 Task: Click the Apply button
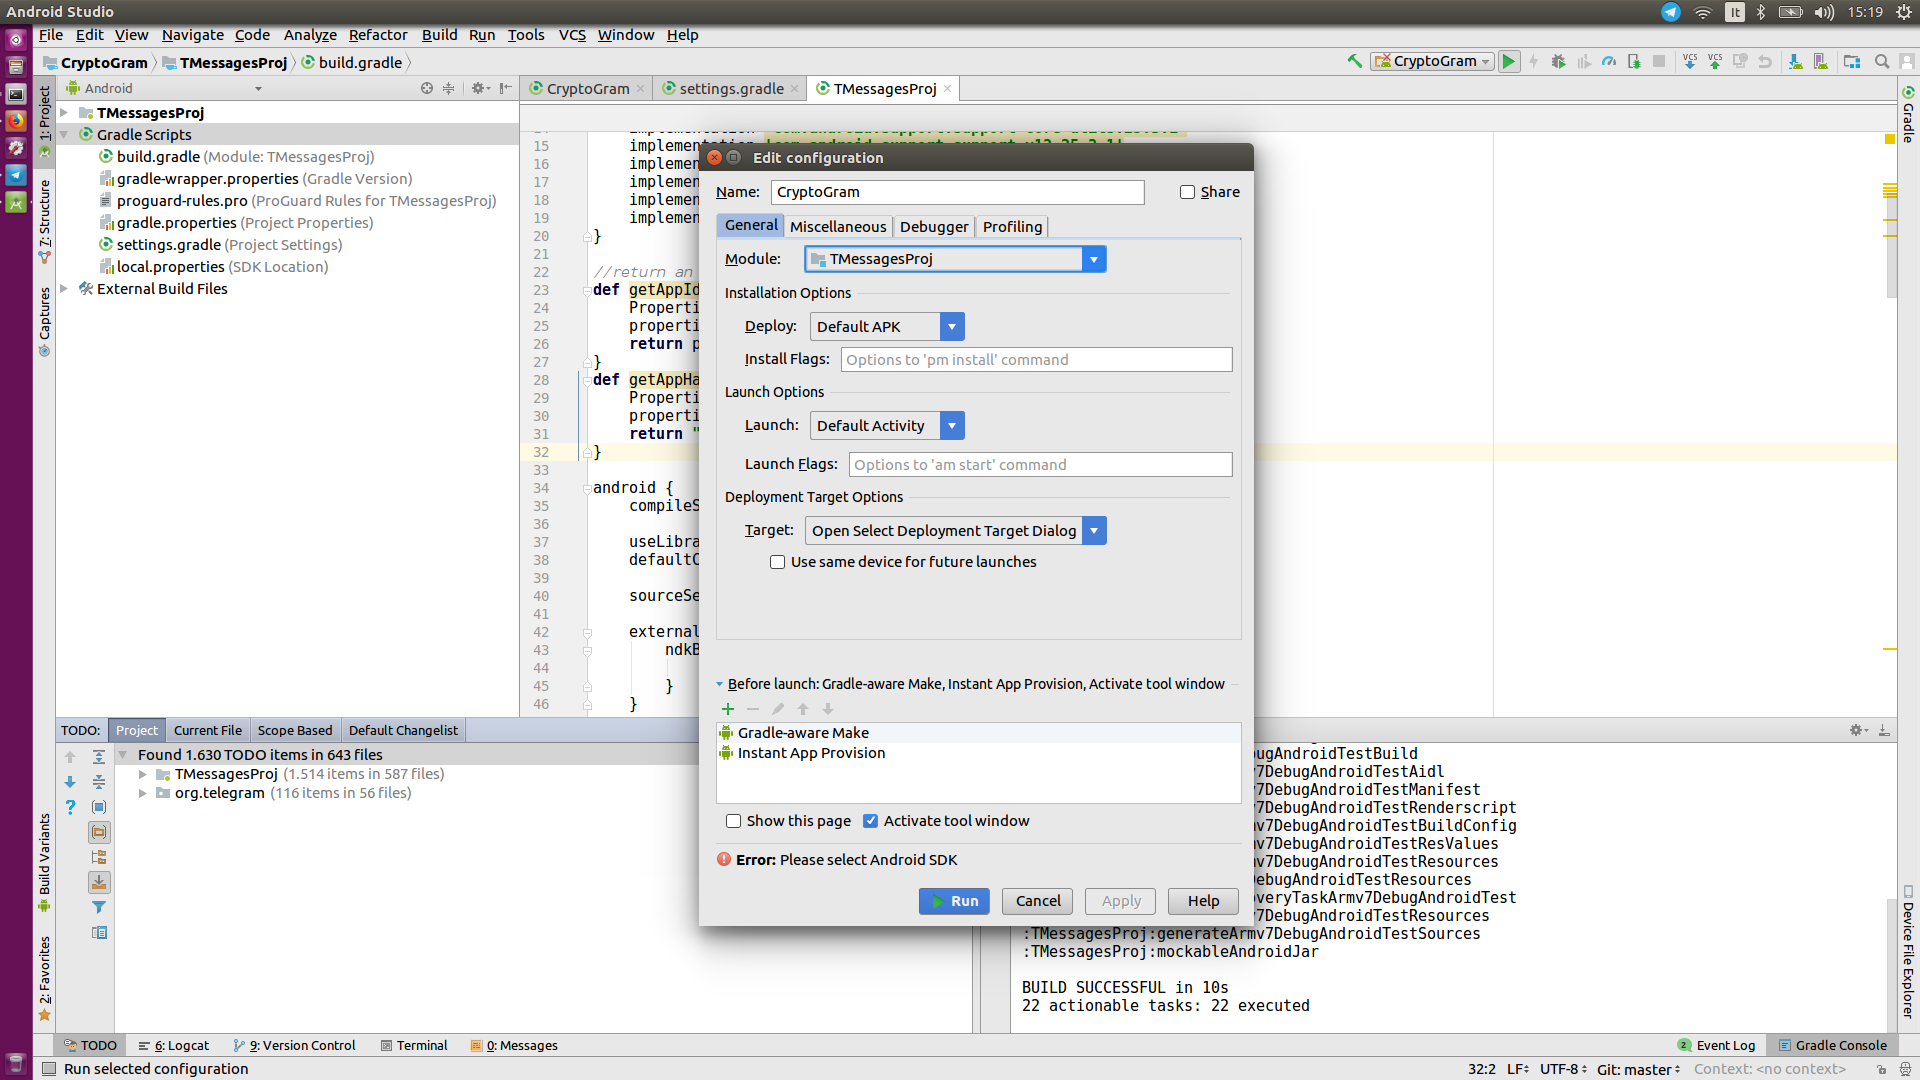point(1119,901)
